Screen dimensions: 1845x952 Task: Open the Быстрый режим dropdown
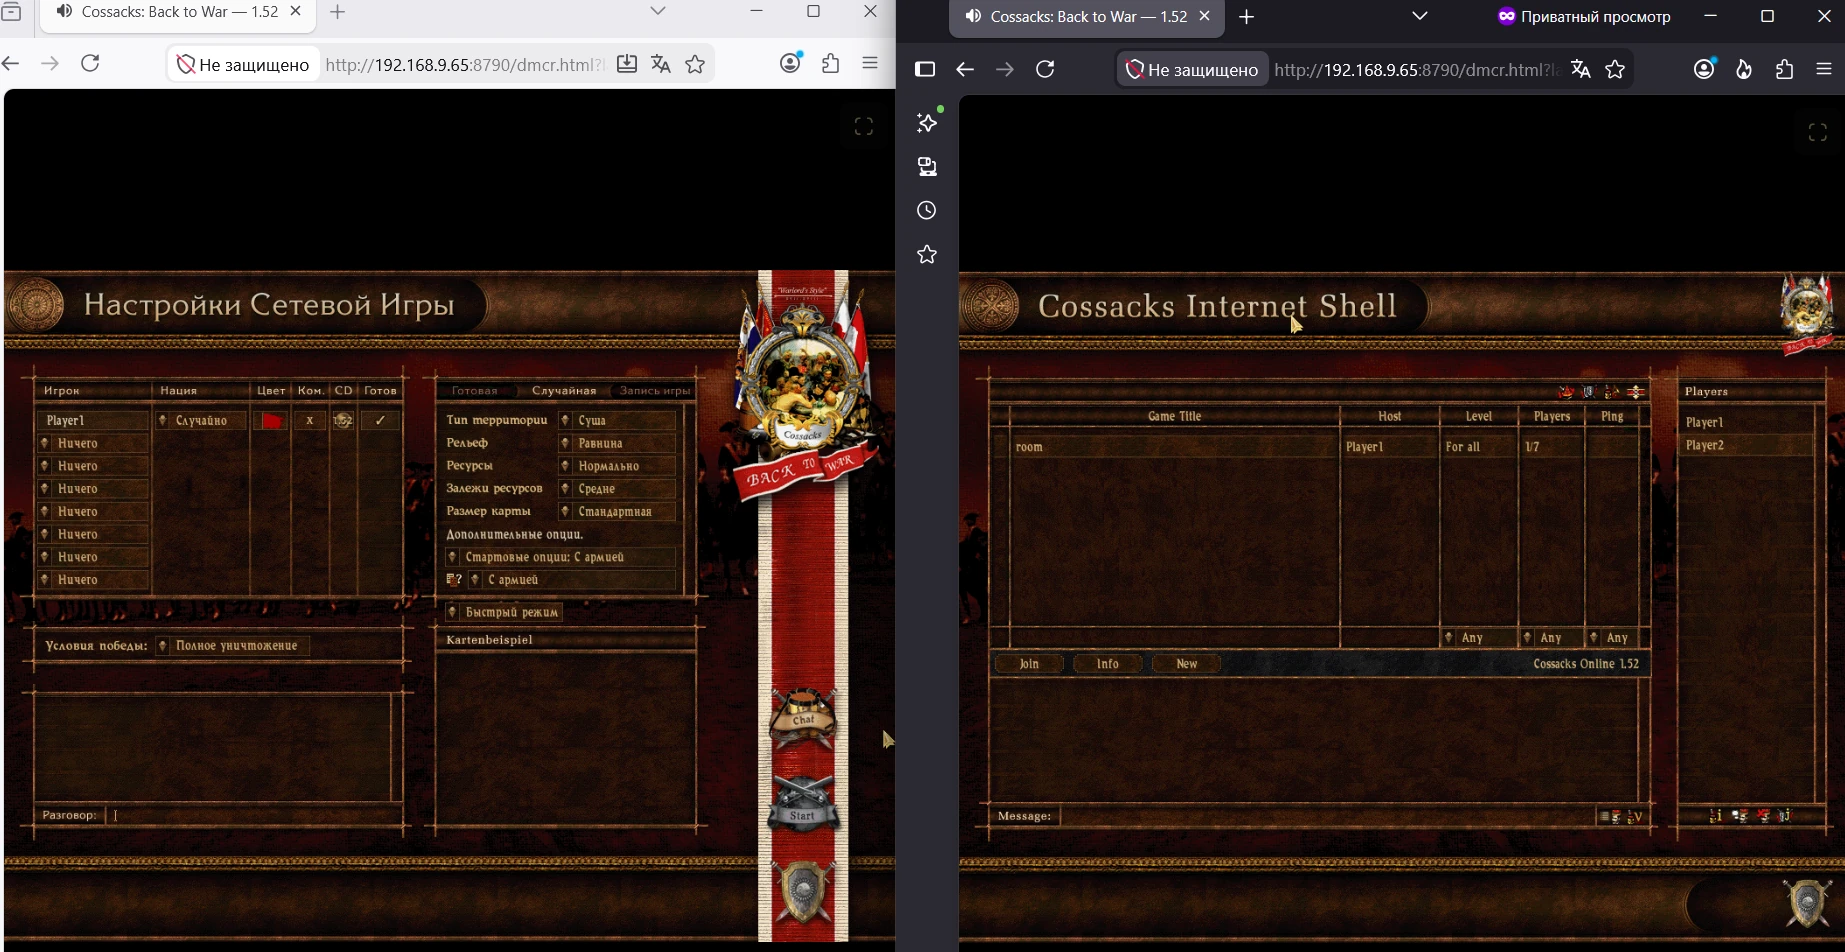504,612
